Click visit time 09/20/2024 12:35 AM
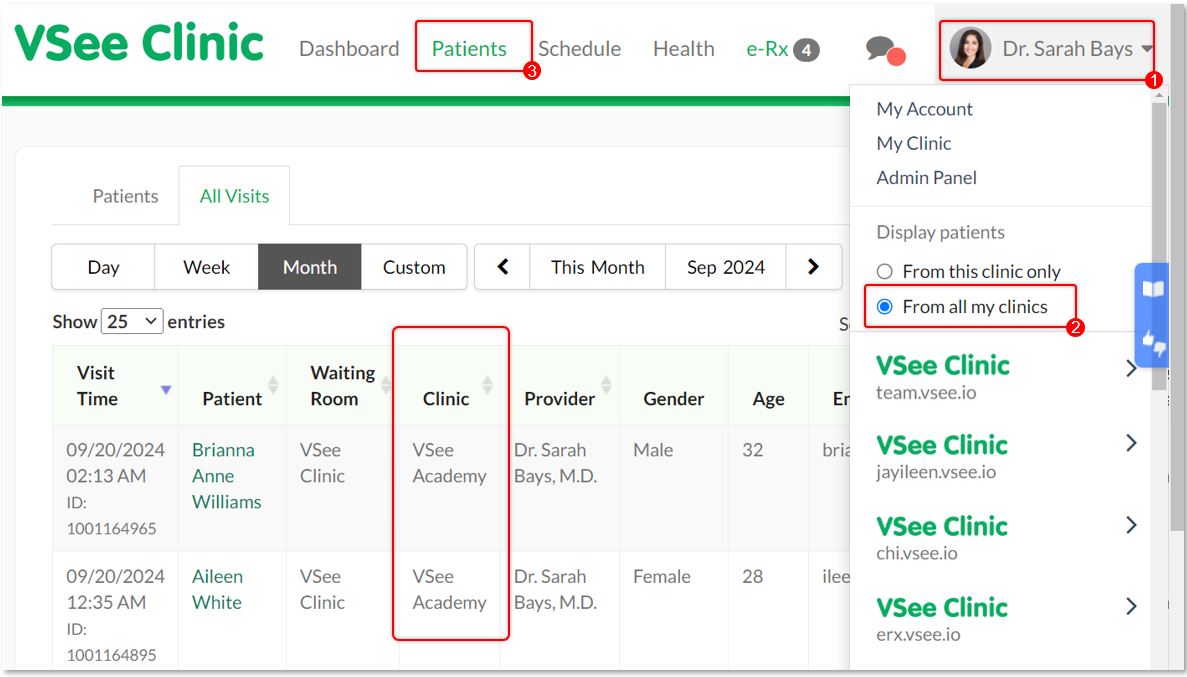The height and width of the screenshot is (677, 1187). tap(115, 589)
